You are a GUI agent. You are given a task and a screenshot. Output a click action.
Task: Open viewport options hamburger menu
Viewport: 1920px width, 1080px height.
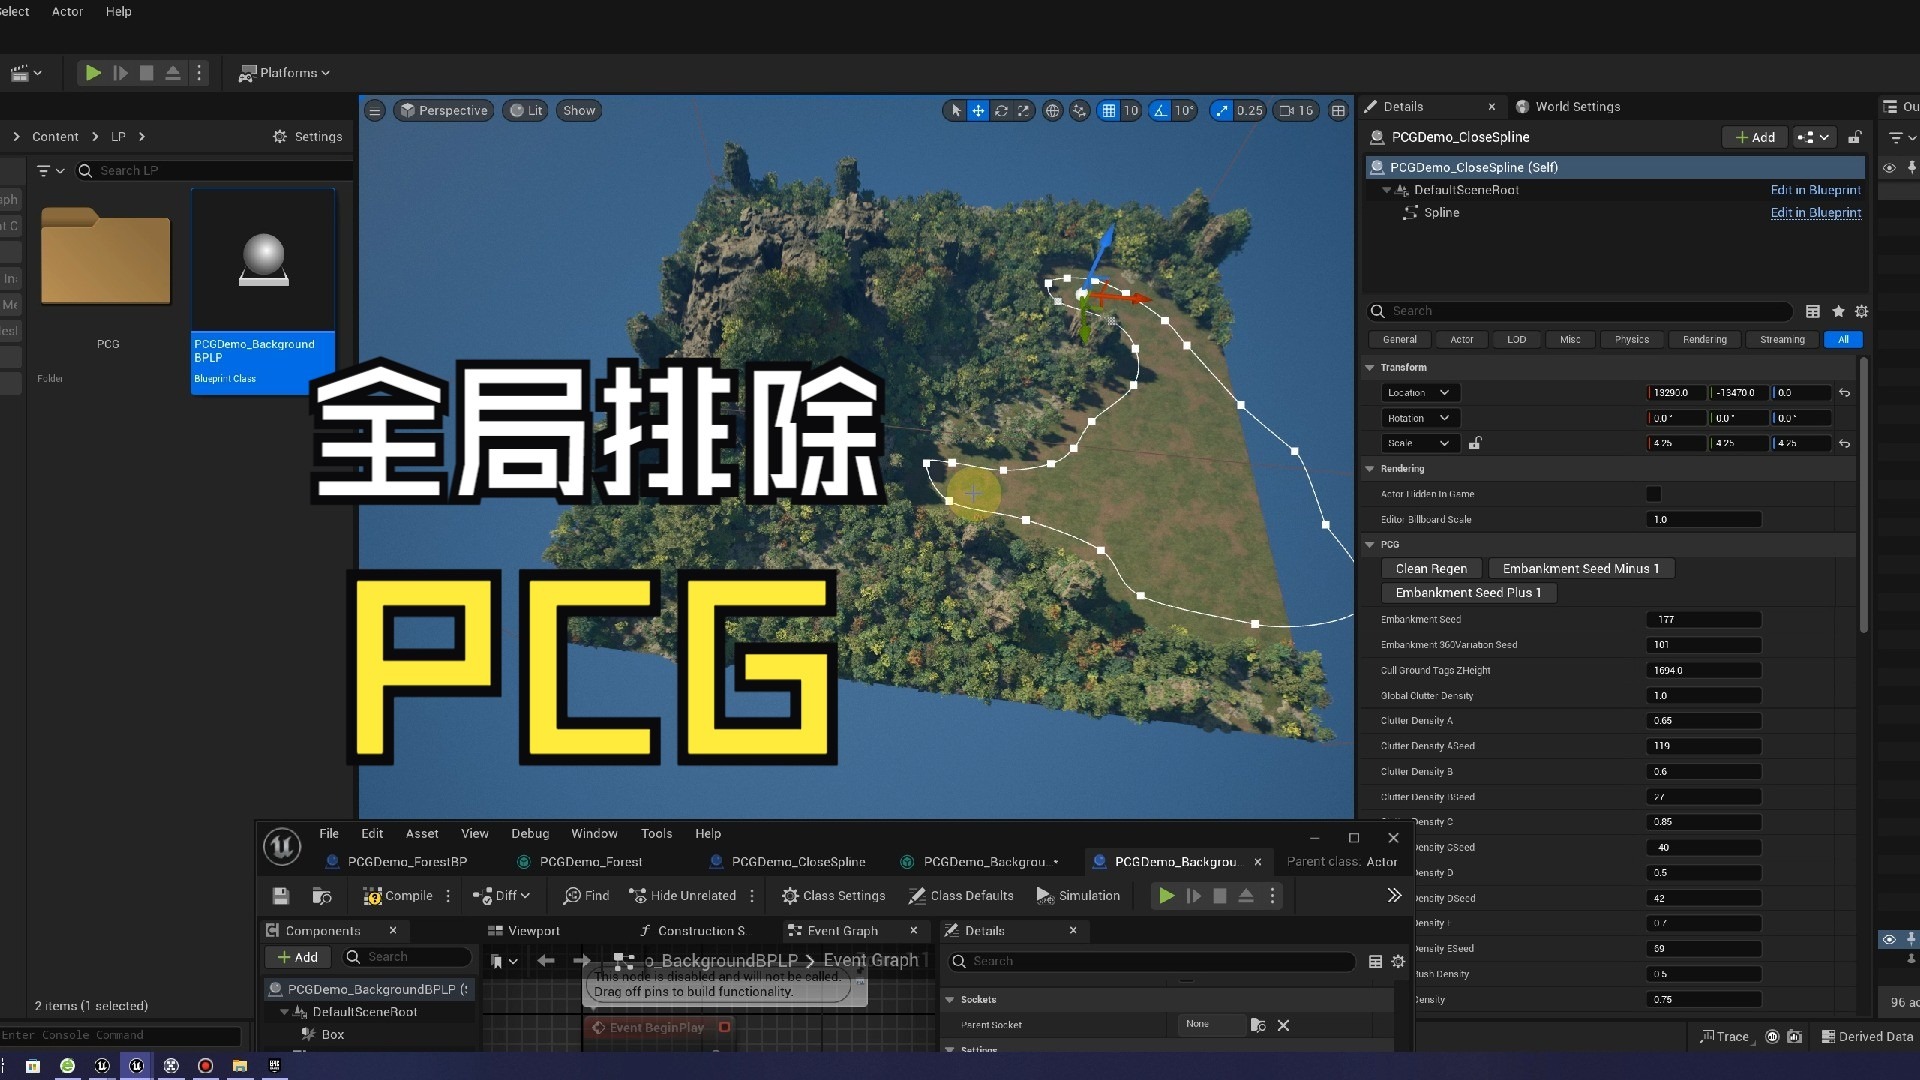[374, 111]
